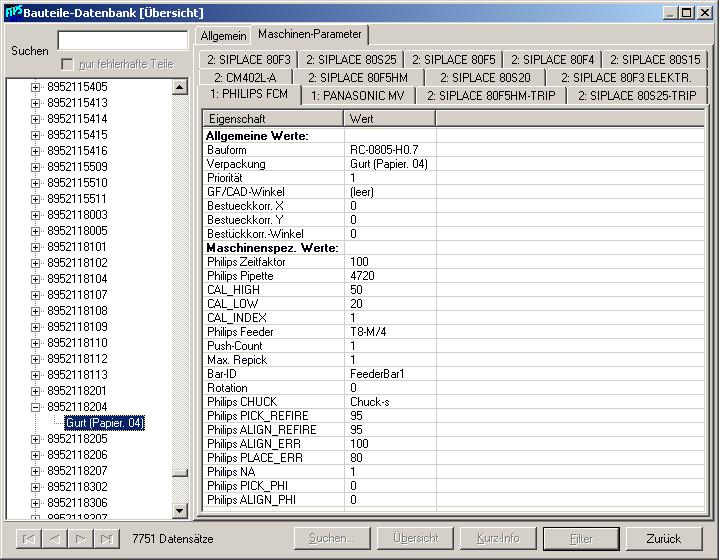Expand tree node 8952115416
Image resolution: width=719 pixels, height=560 pixels.
35,151
